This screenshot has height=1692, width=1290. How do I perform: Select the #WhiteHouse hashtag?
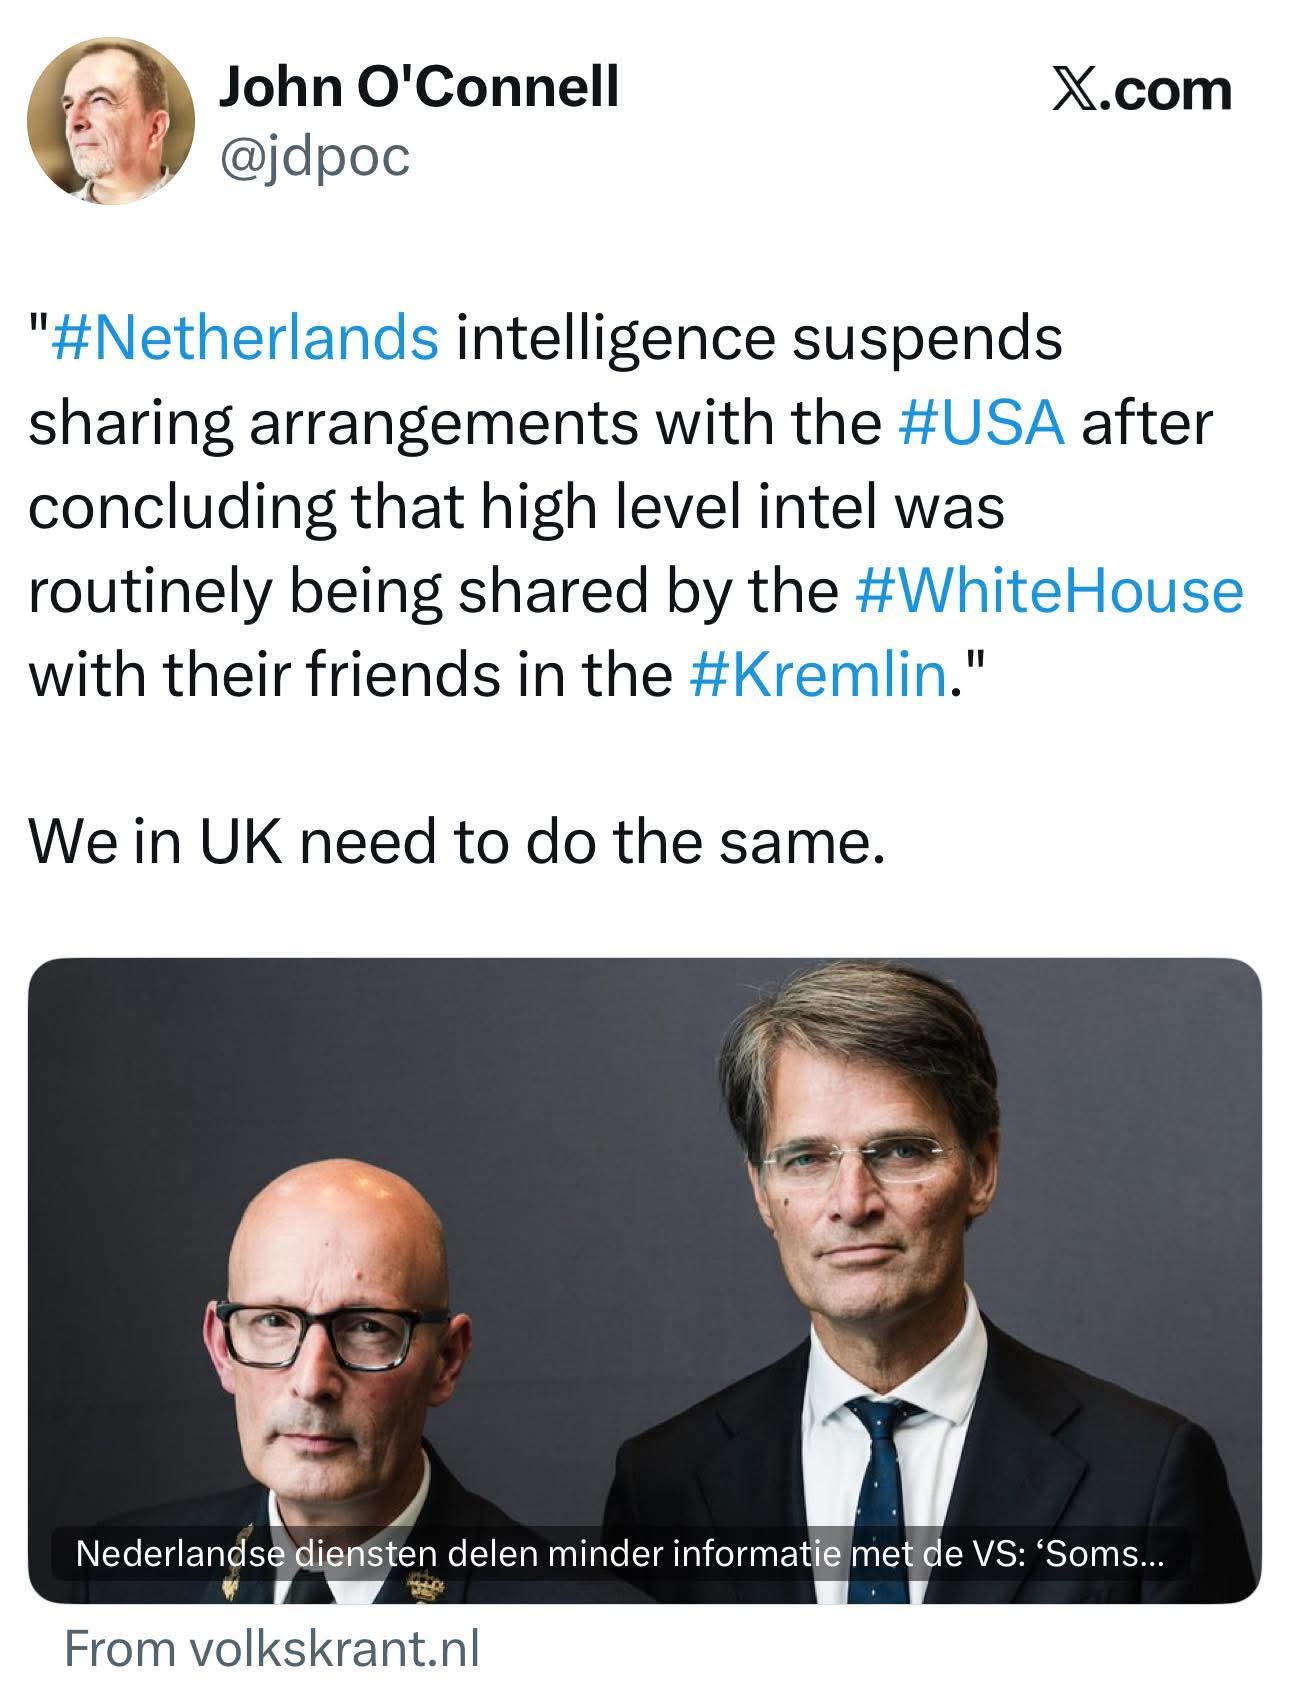[1049, 590]
